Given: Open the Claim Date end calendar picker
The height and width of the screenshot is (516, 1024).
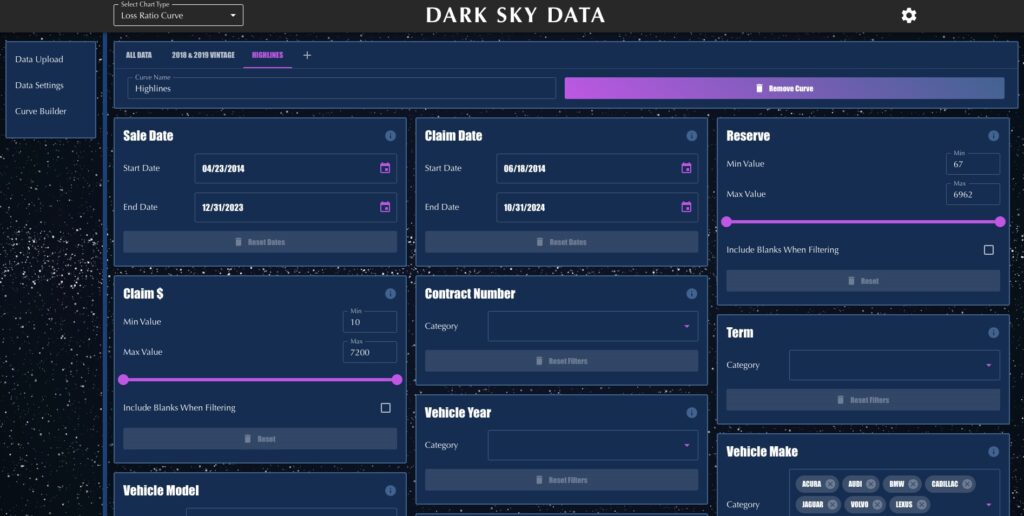Looking at the screenshot, I should (686, 207).
